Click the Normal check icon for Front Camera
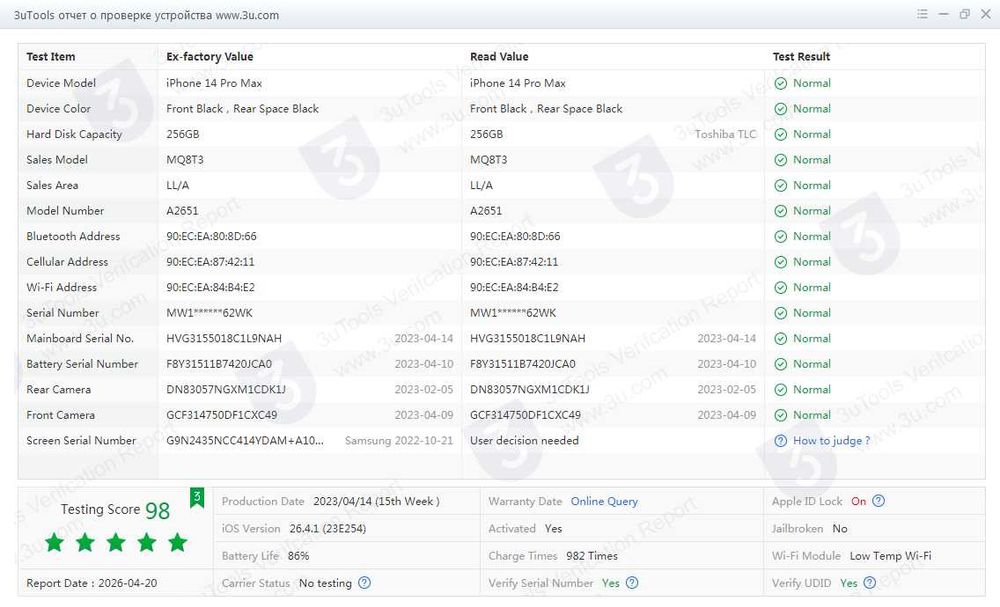 click(781, 415)
